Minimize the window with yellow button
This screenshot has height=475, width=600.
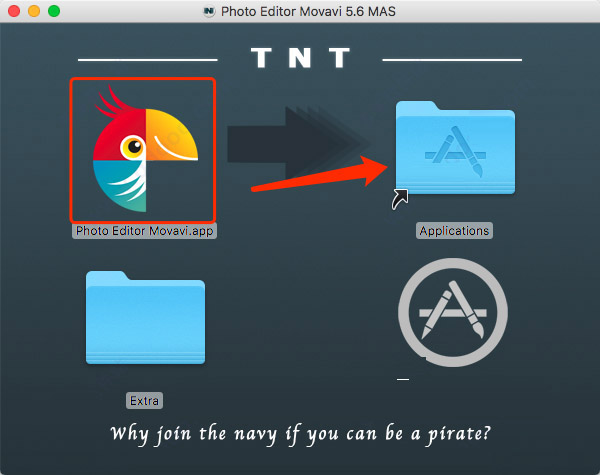[x=34, y=11]
